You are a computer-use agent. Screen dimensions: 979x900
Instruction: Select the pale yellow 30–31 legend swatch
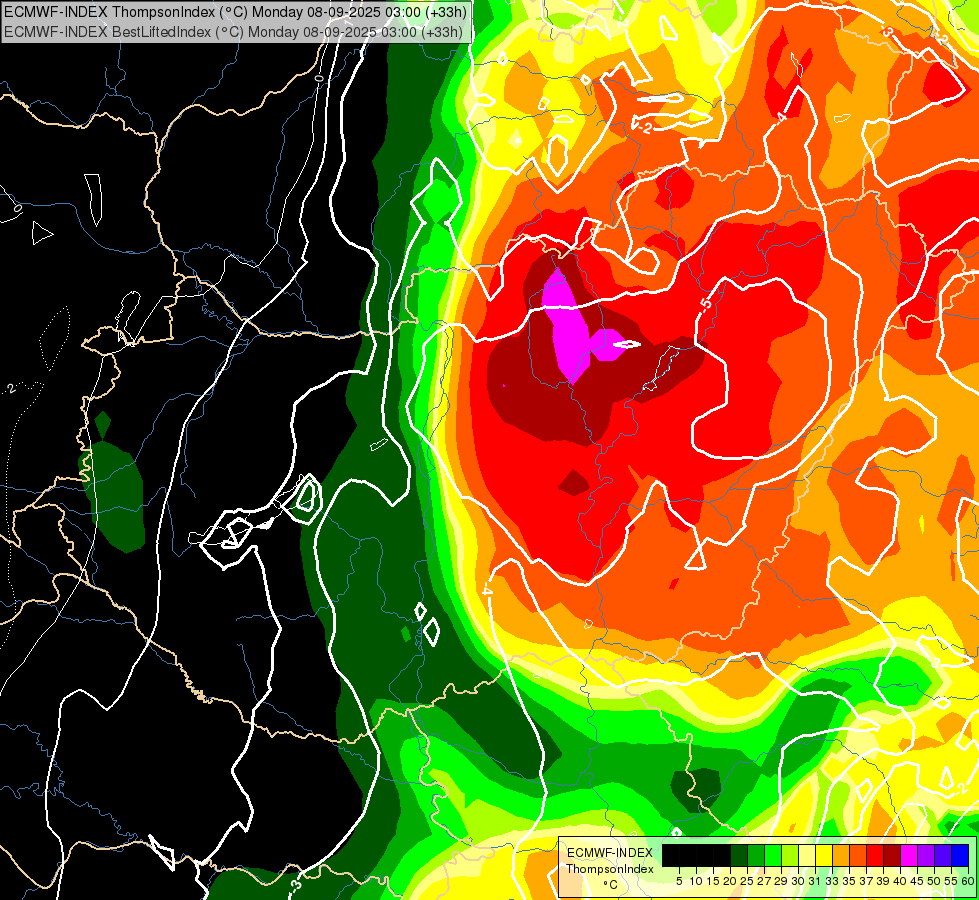pyautogui.click(x=807, y=855)
